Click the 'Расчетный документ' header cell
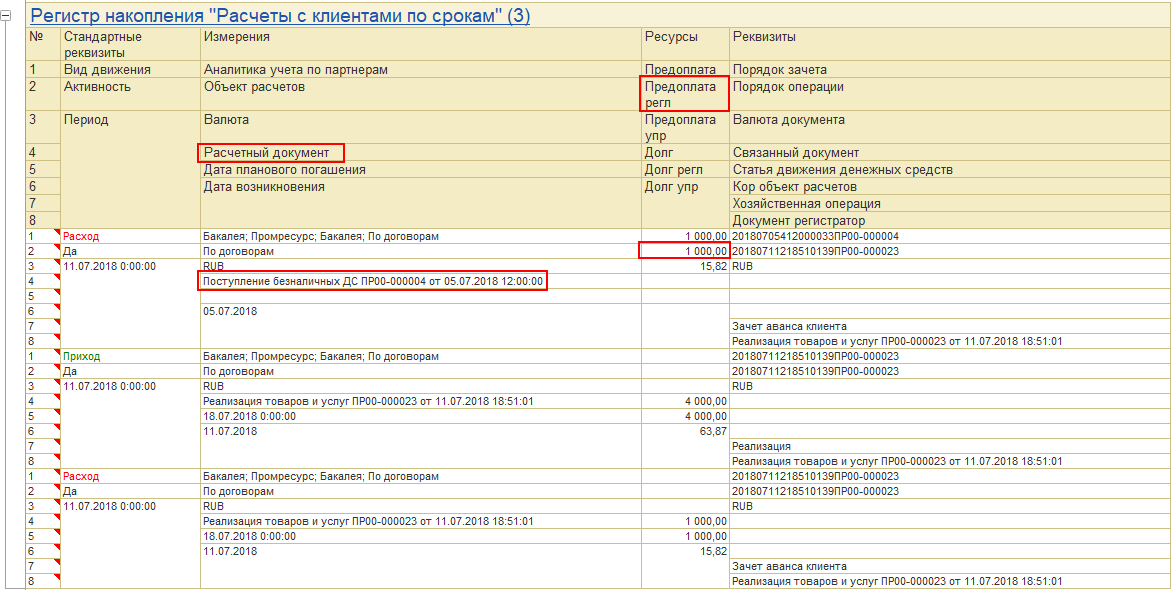The image size is (1172, 590). click(421, 153)
